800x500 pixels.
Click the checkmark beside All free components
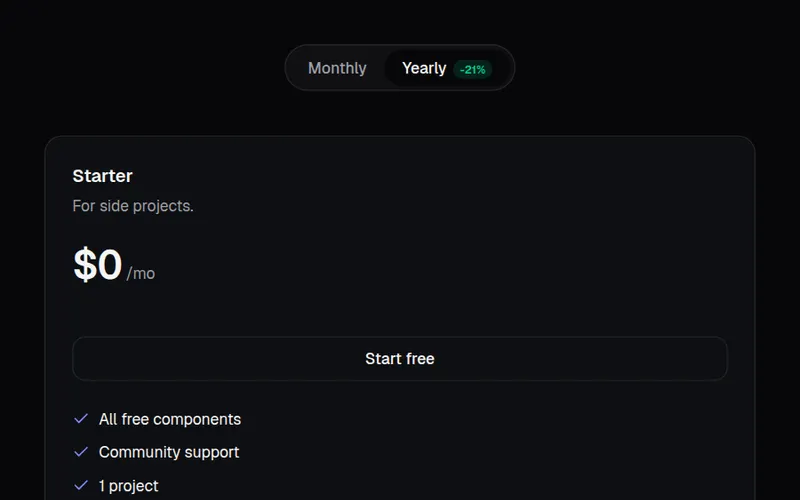(x=81, y=419)
